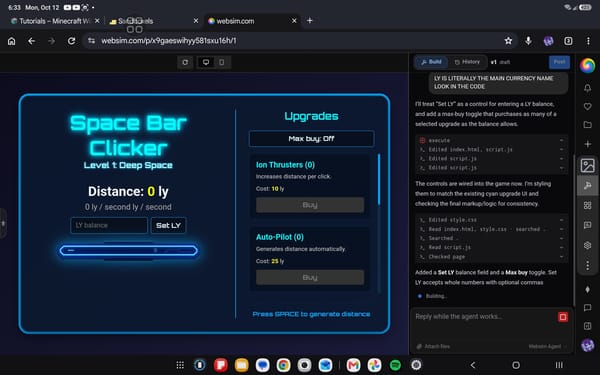This screenshot has height=375, width=600.
Task: Click the glowing space bar button
Action: coord(129,251)
